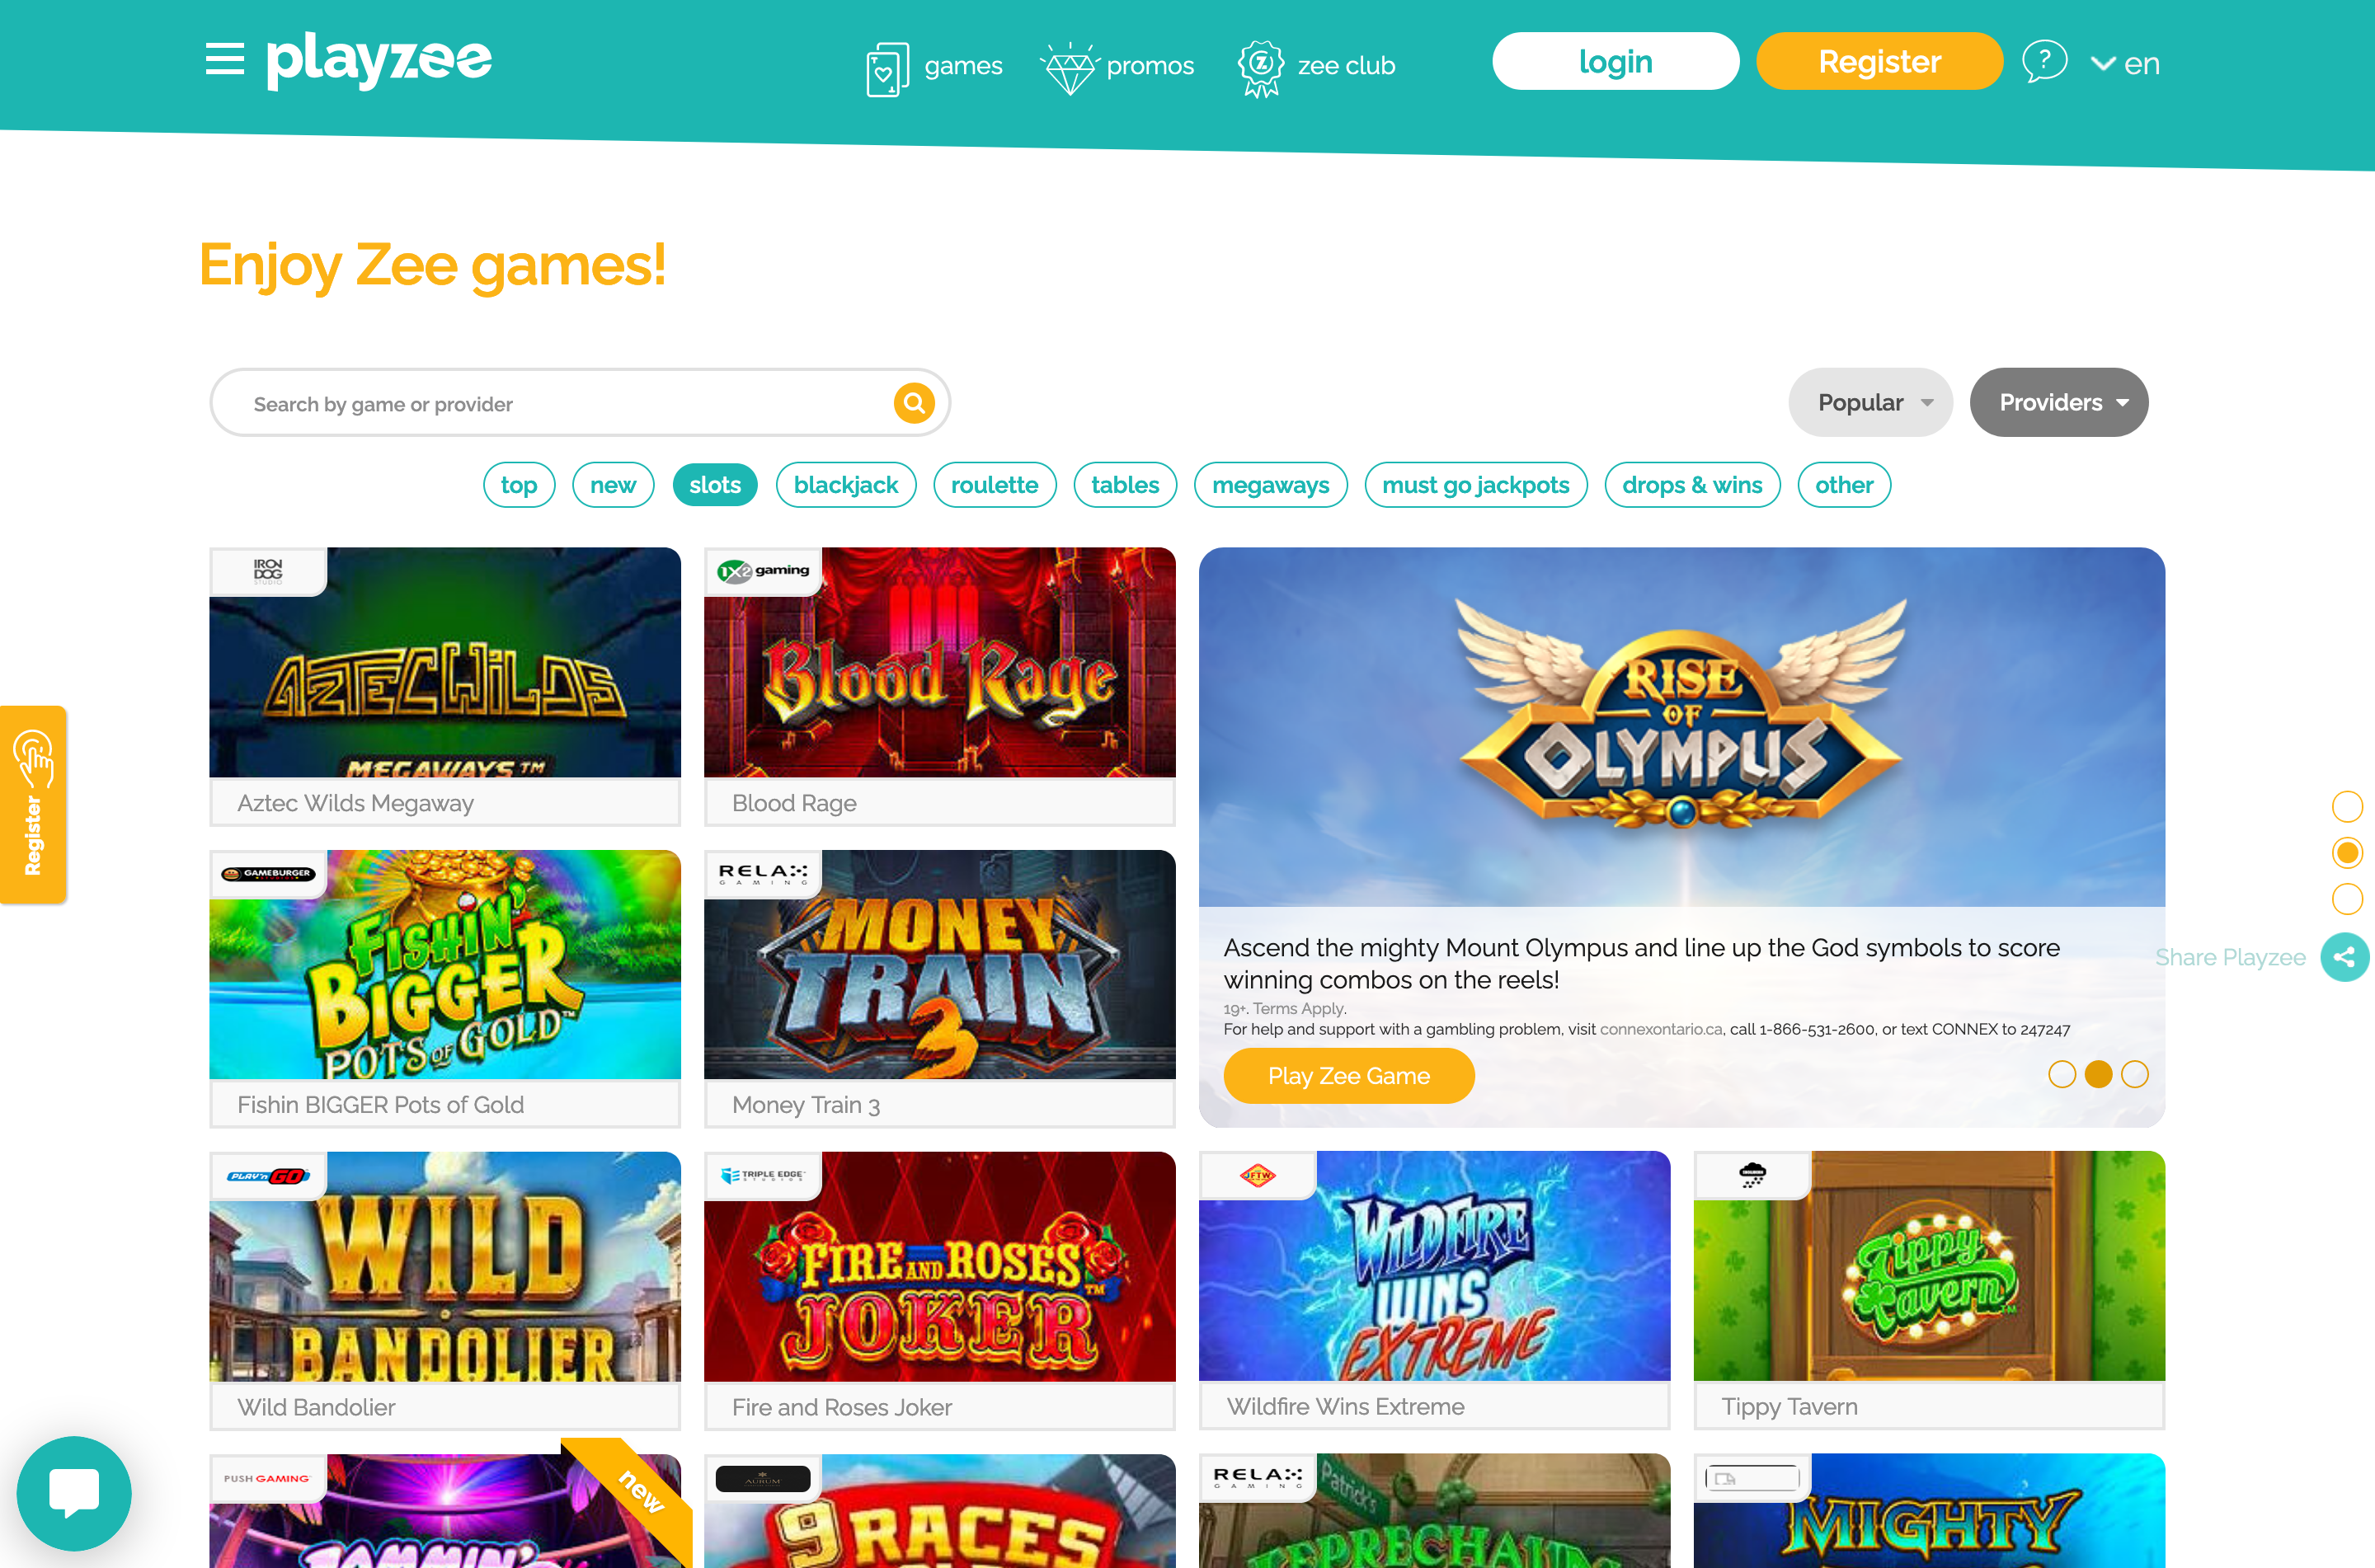Open the connexontario.ca link

point(1661,1029)
